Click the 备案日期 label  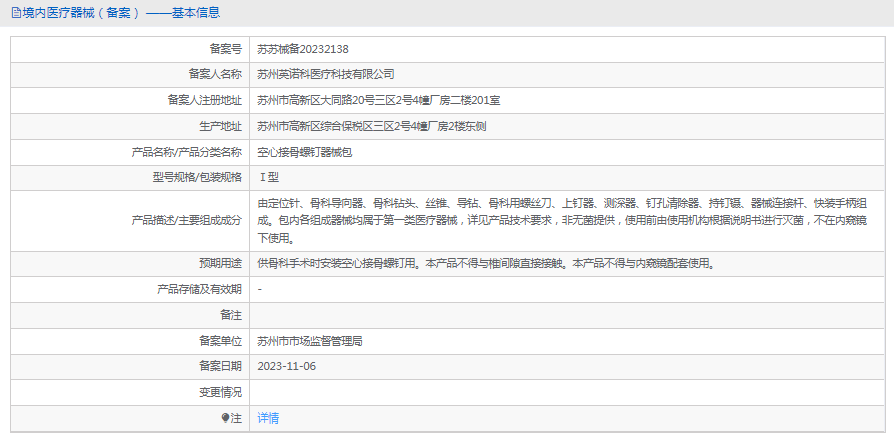pos(221,366)
